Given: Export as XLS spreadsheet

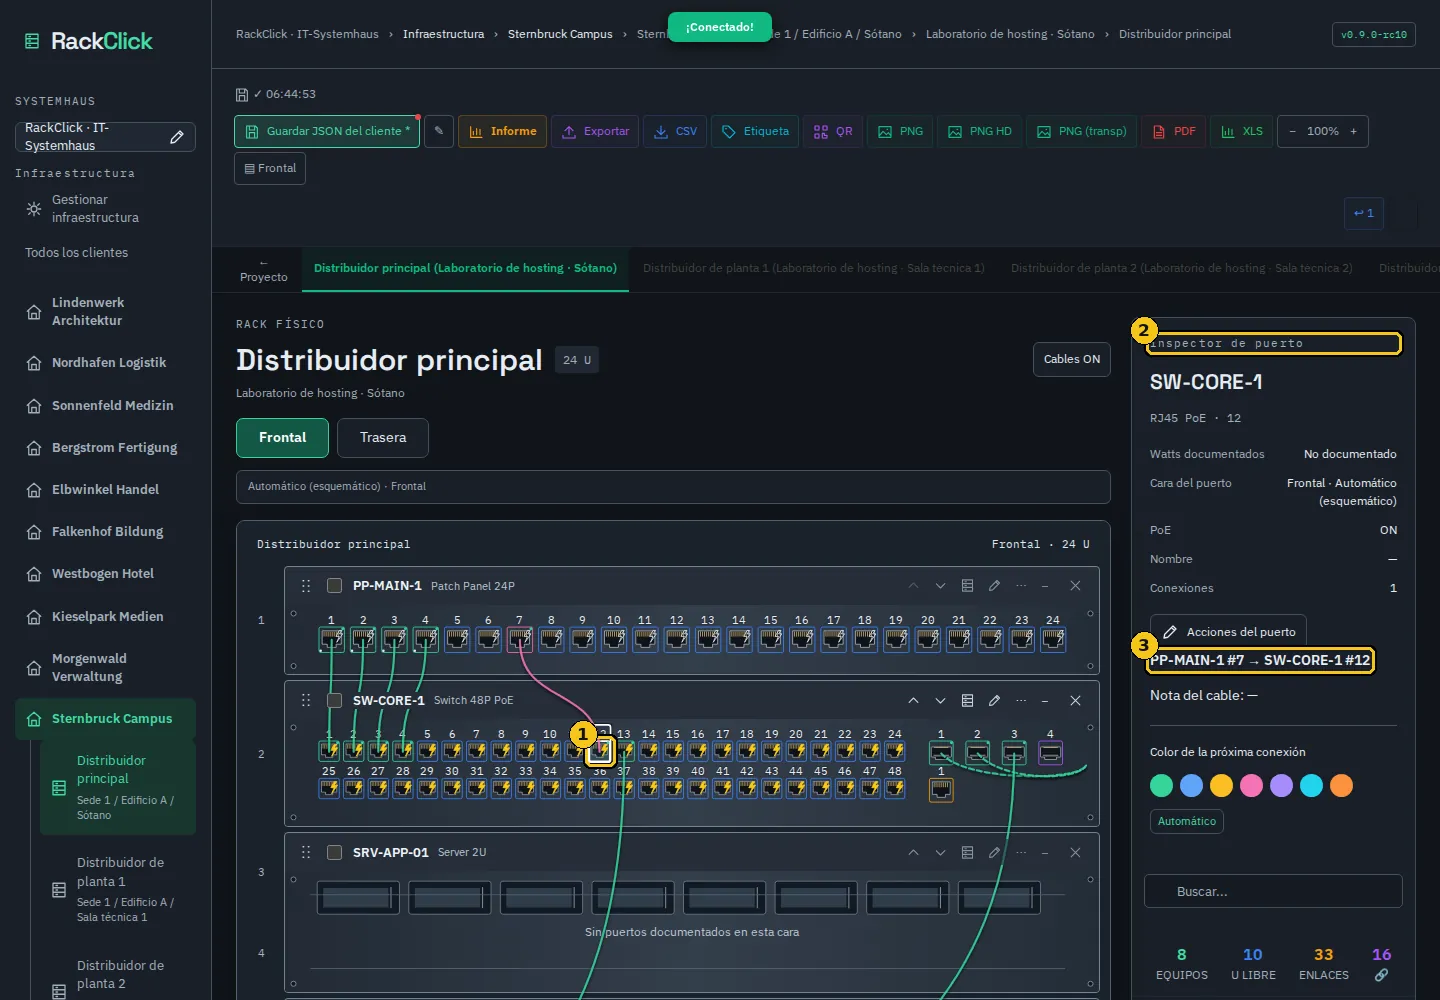Looking at the screenshot, I should point(1242,131).
